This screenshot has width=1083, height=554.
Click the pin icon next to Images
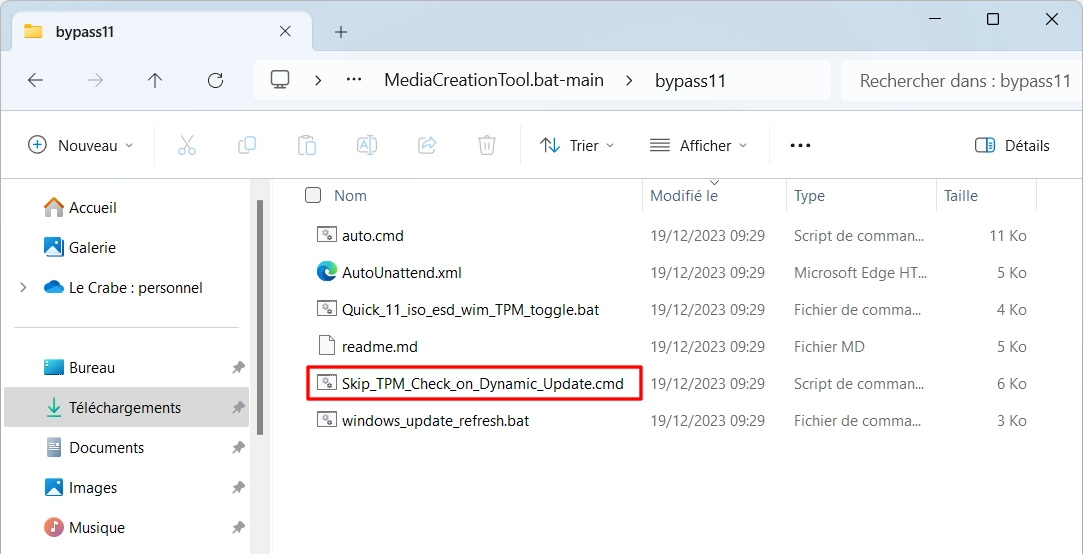[x=238, y=488]
